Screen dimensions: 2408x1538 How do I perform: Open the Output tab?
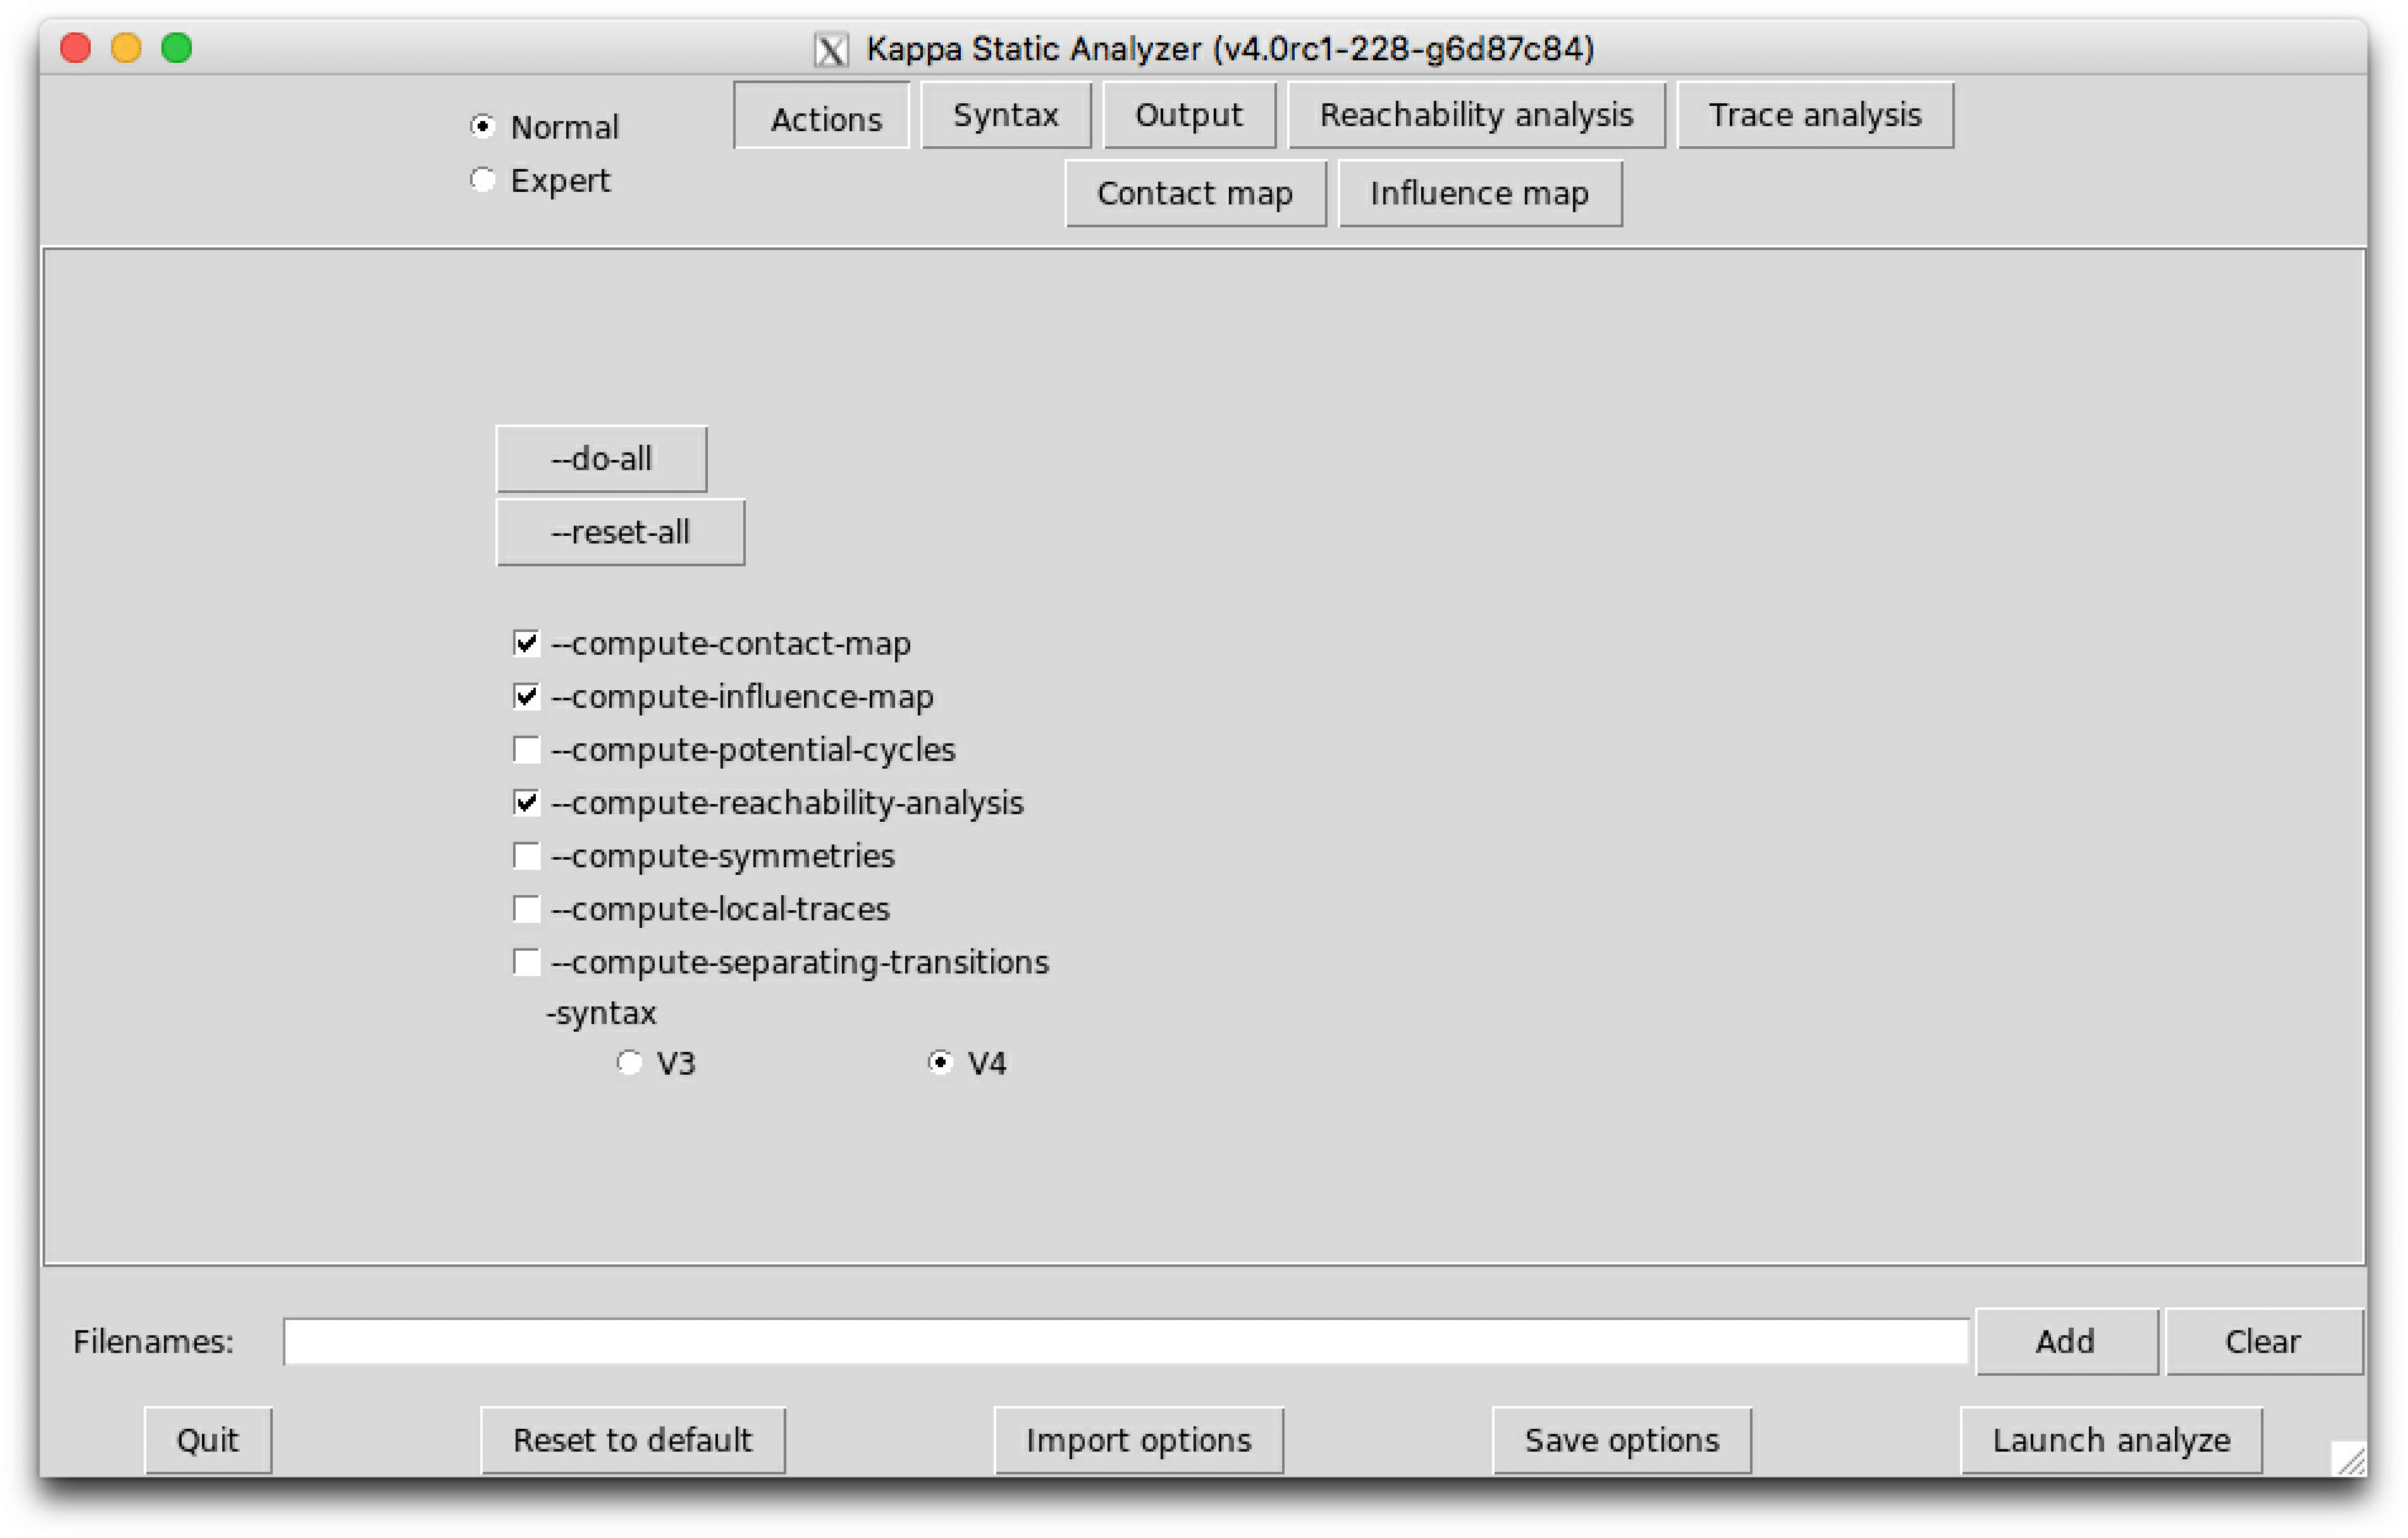tap(1189, 115)
